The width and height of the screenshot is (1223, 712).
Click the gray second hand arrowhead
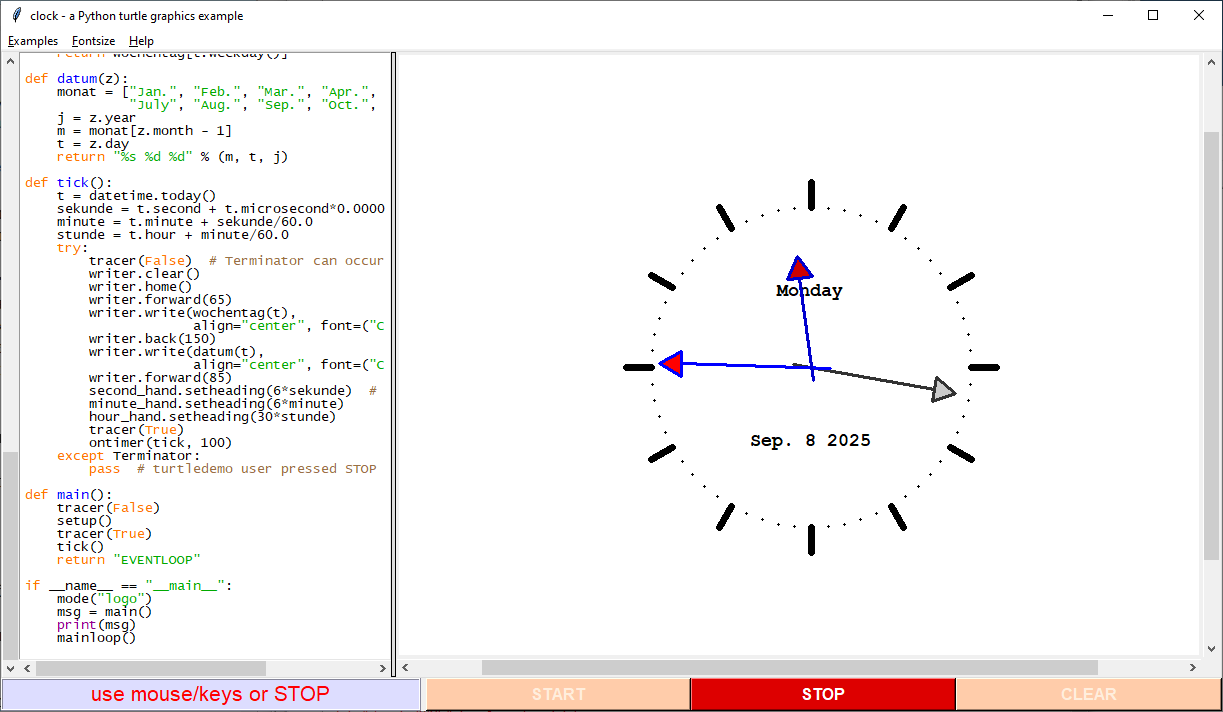[942, 390]
